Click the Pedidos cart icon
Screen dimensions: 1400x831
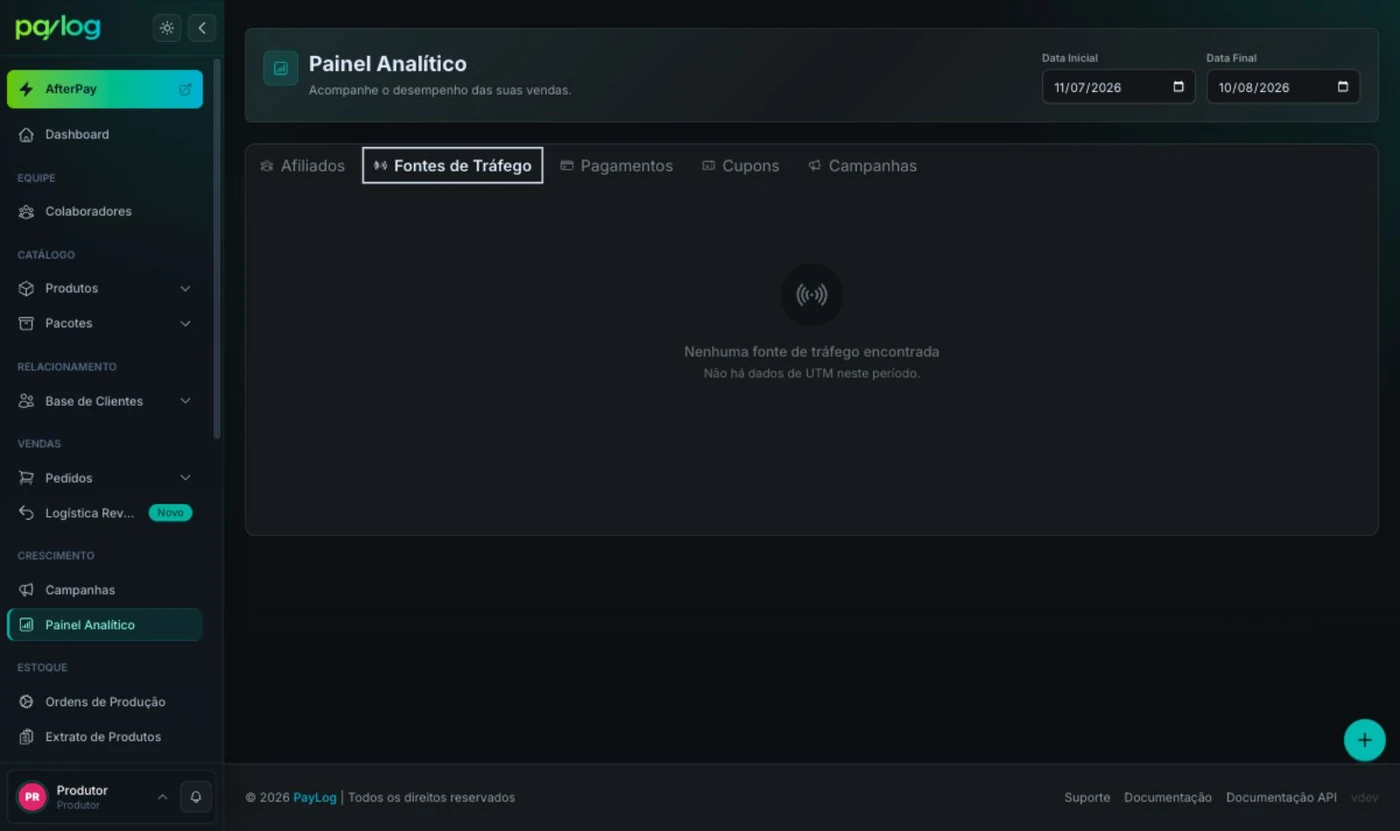tap(26, 478)
